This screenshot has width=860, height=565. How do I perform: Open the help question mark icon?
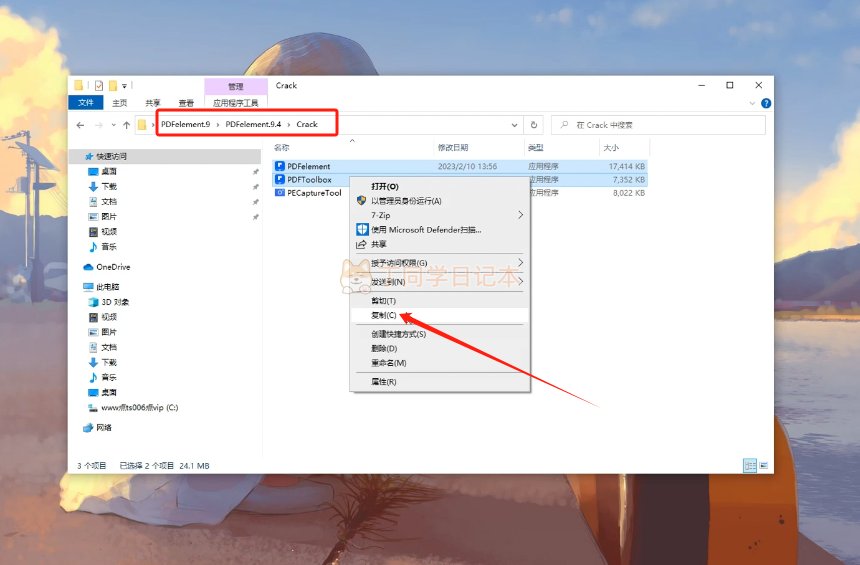point(766,103)
